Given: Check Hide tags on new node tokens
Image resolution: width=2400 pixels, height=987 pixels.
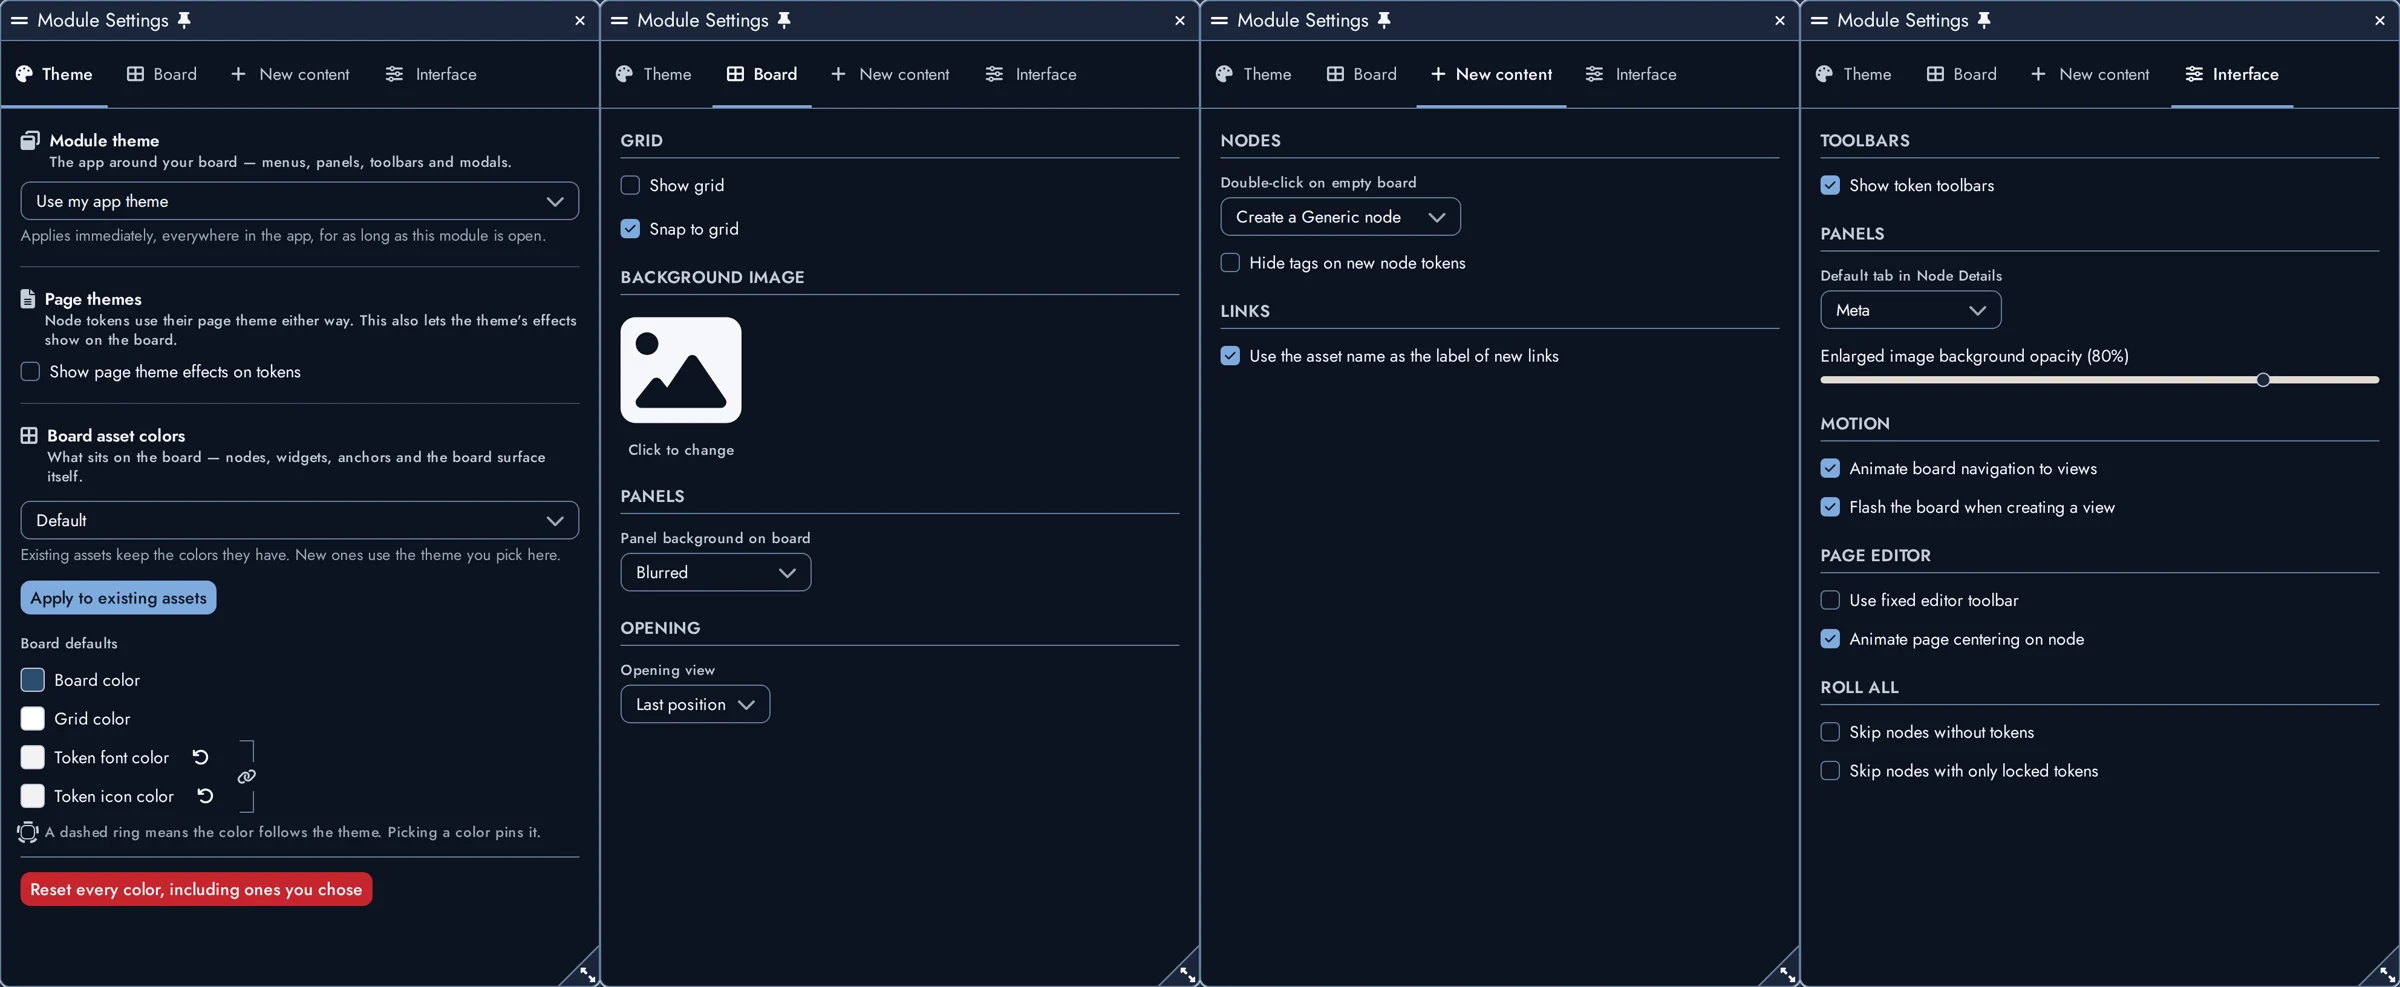Looking at the screenshot, I should (x=1230, y=263).
